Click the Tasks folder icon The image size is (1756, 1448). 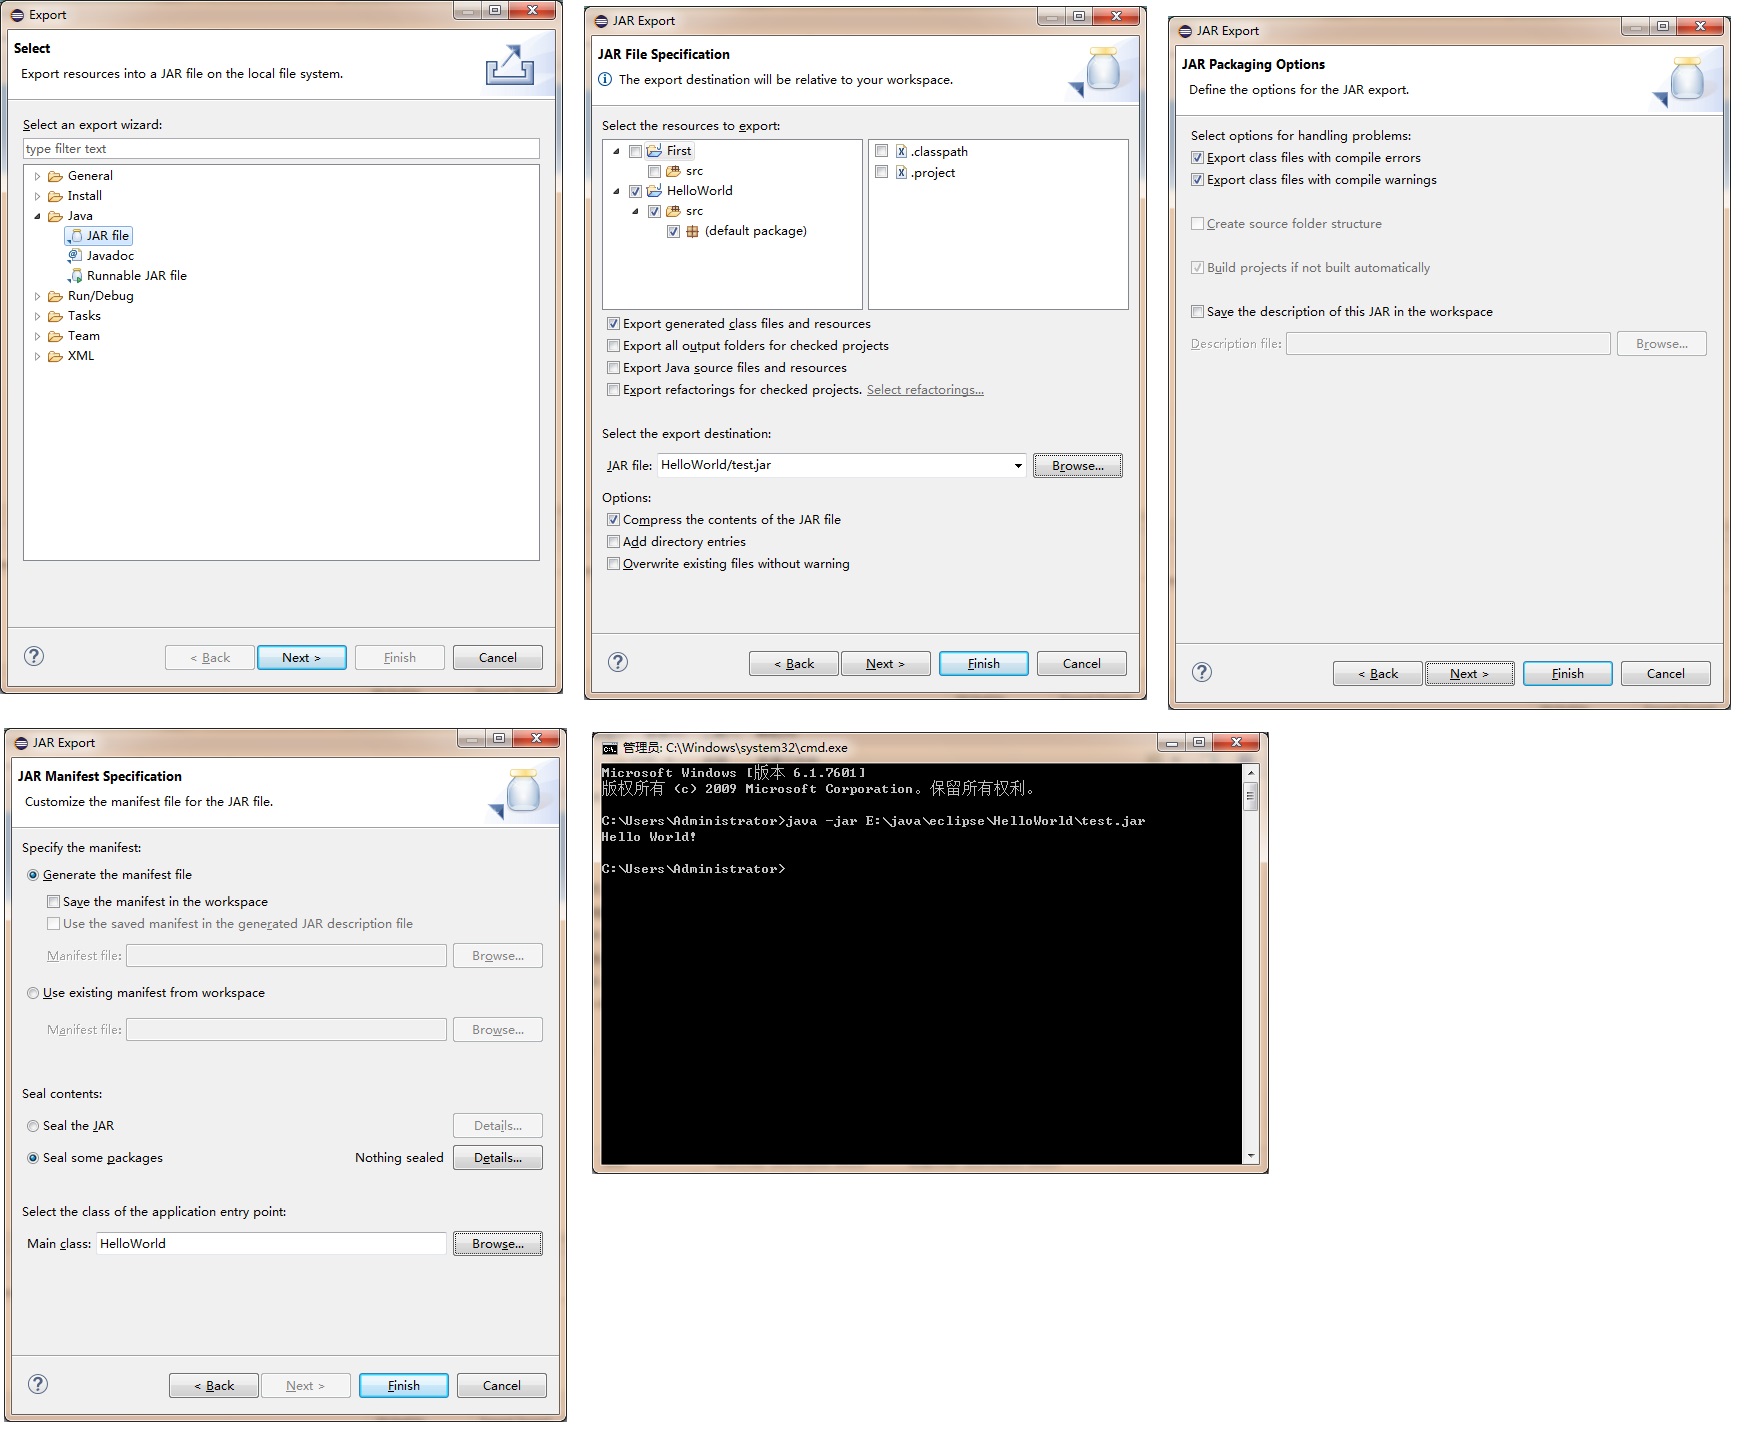click(56, 316)
